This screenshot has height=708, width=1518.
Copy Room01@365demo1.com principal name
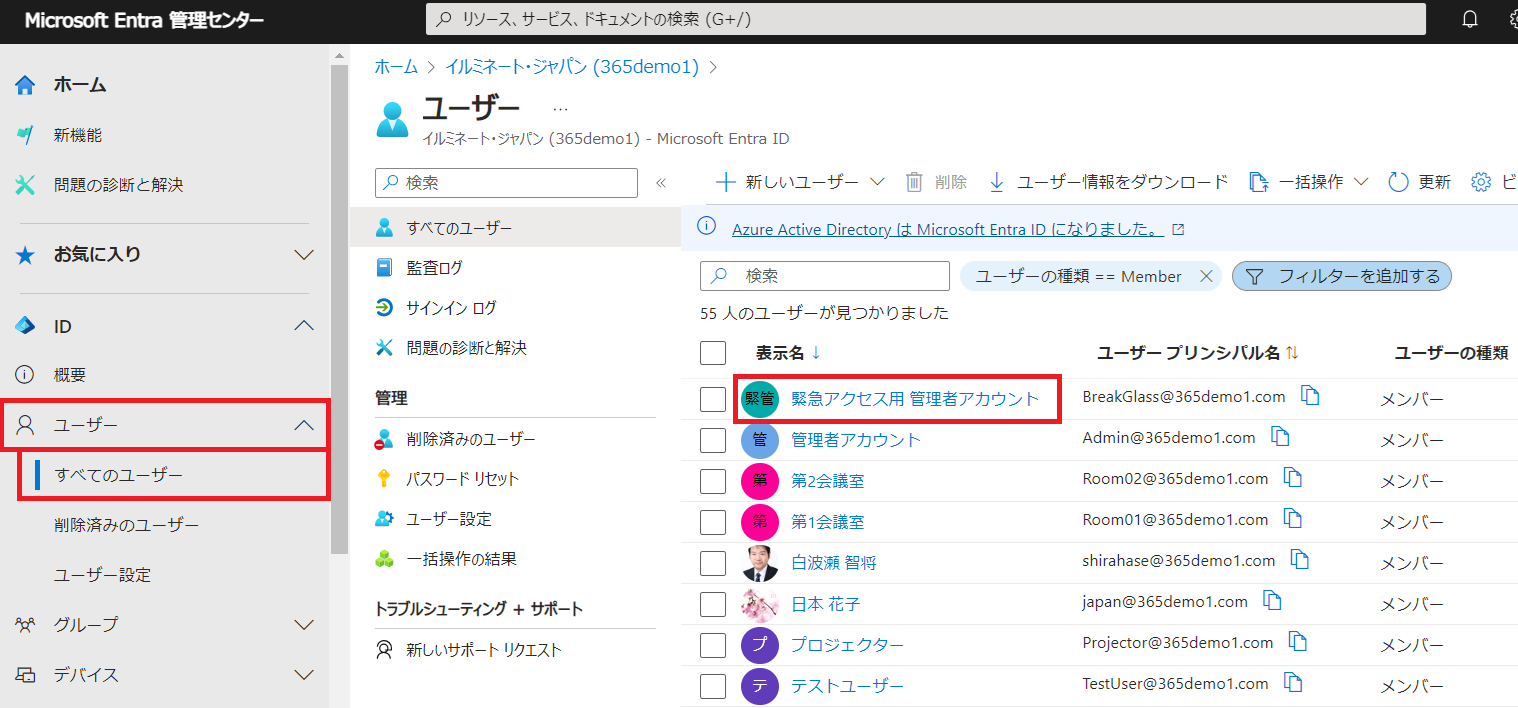pyautogui.click(x=1293, y=518)
